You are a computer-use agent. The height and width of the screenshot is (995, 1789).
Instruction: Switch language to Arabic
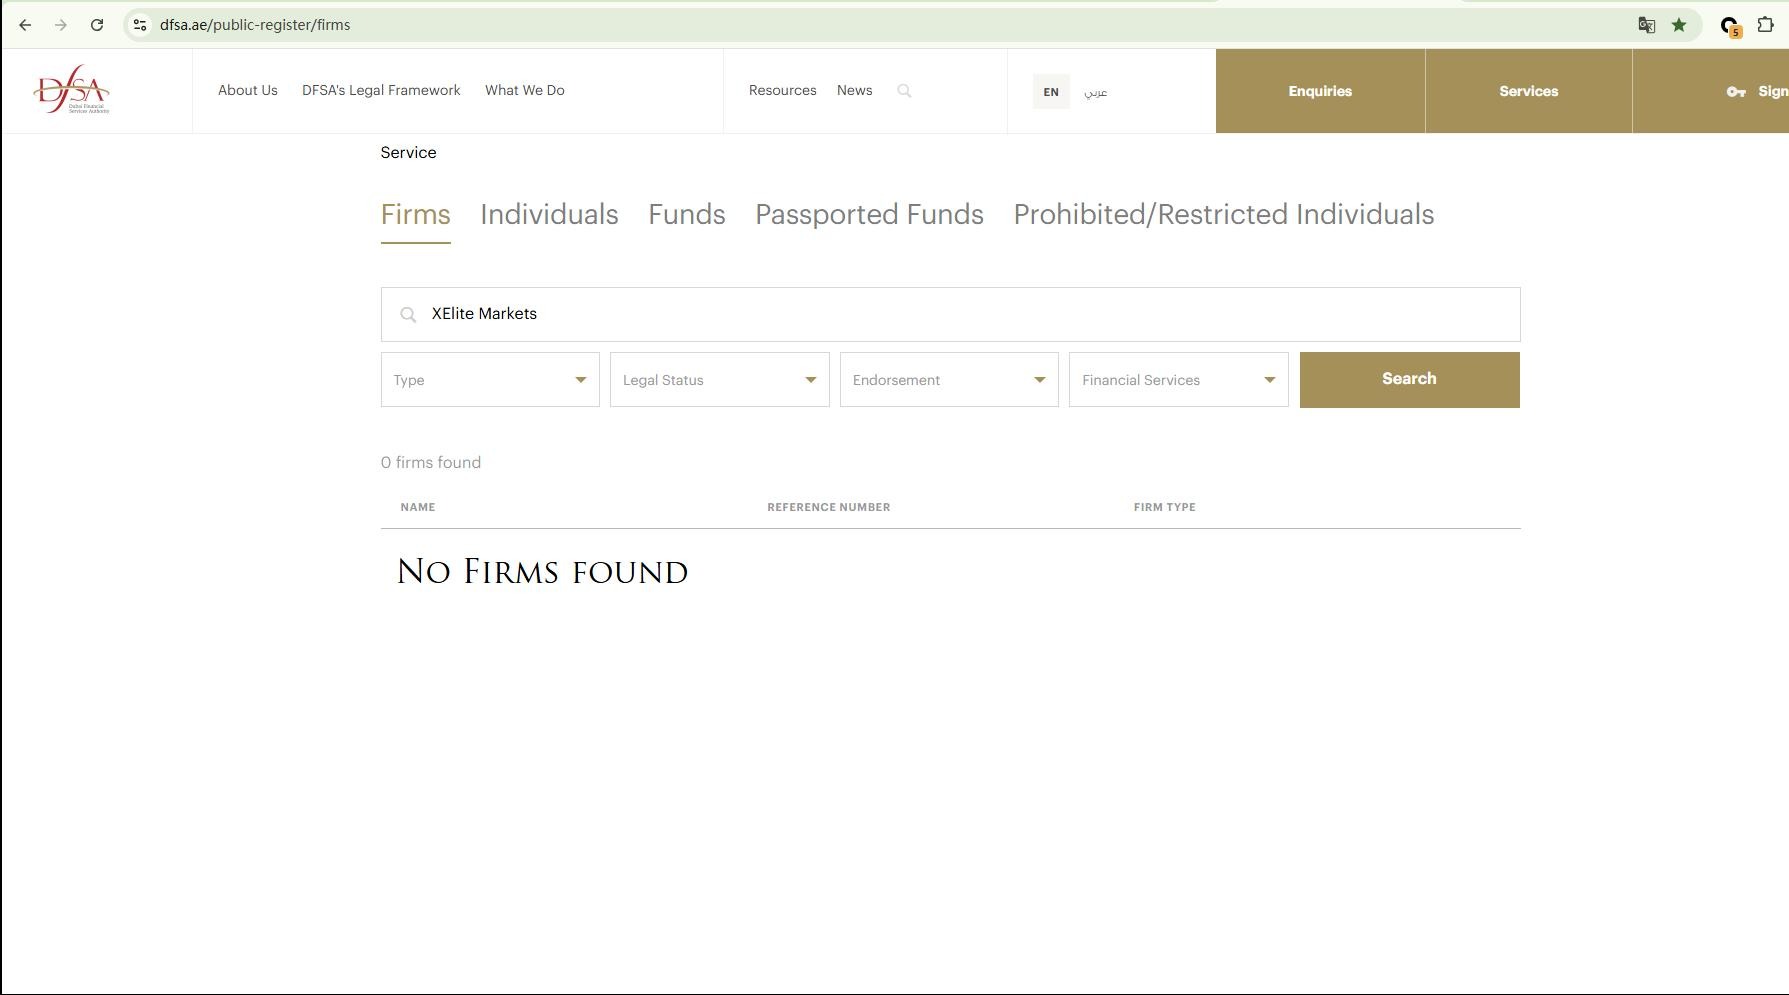pyautogui.click(x=1096, y=92)
